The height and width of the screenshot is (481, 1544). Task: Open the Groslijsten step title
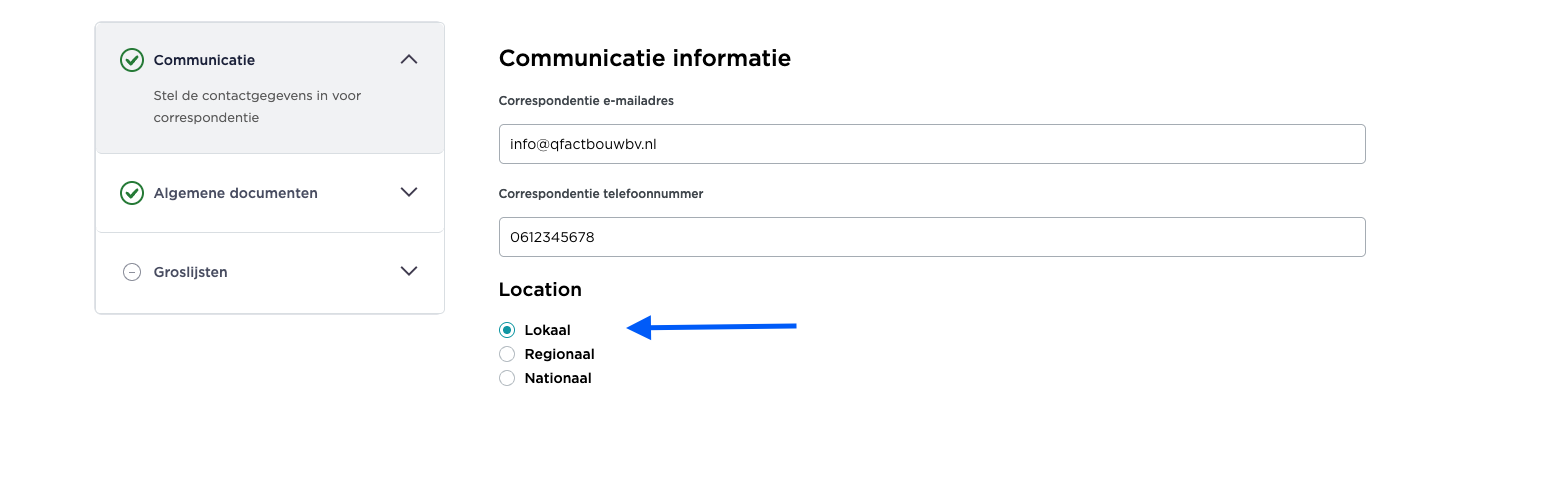pyautogui.click(x=190, y=272)
